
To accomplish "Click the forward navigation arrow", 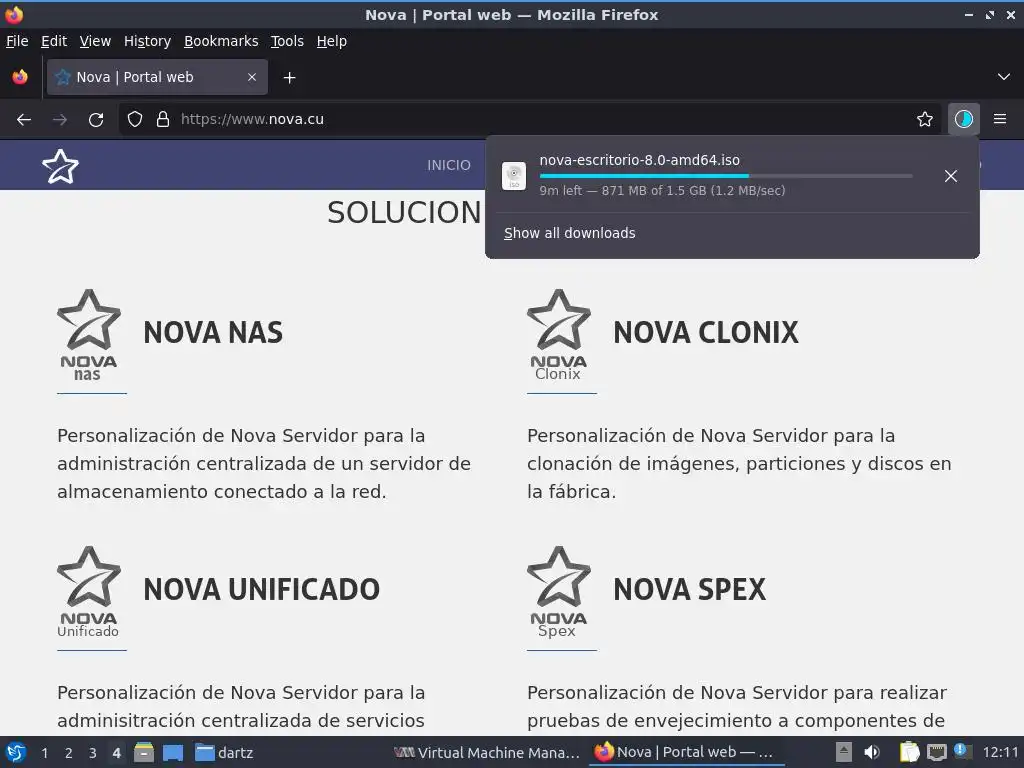I will tap(60, 120).
